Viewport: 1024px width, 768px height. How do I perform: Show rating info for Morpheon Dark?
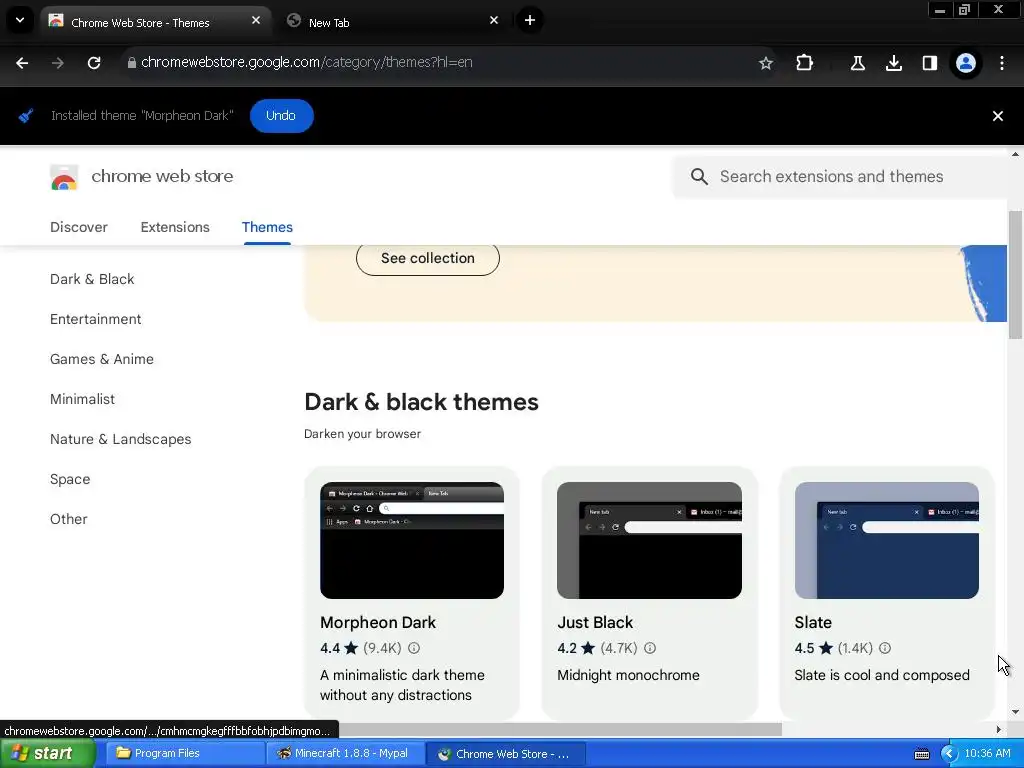414,648
